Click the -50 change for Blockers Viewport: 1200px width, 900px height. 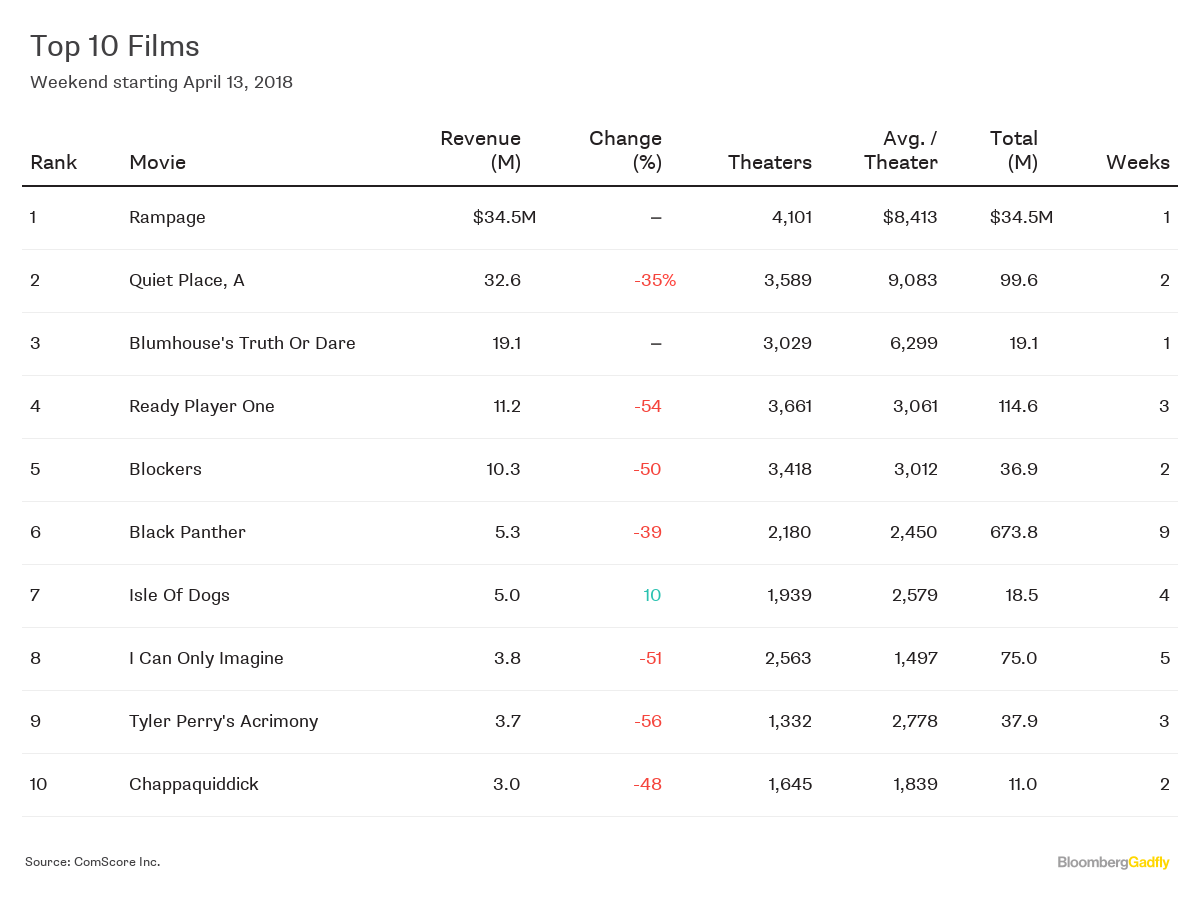pyautogui.click(x=648, y=469)
